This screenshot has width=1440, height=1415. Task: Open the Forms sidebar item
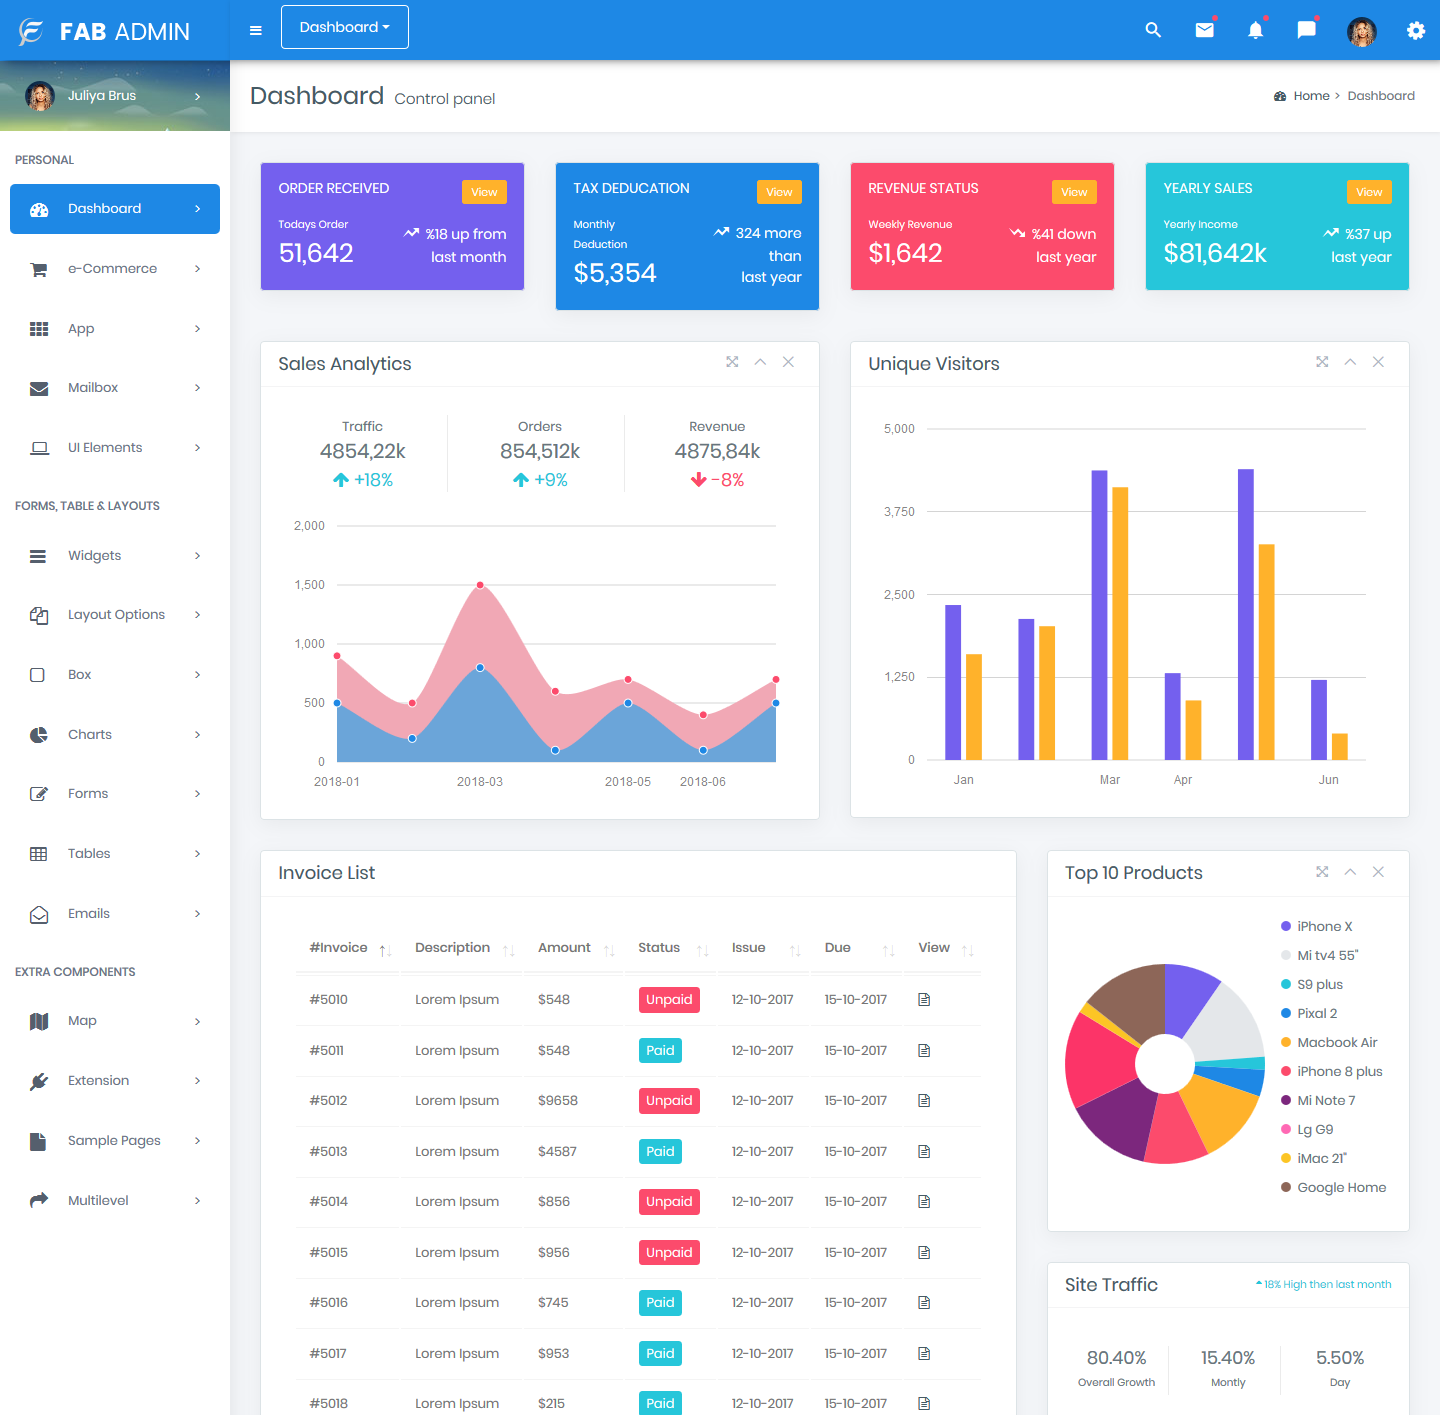click(115, 794)
